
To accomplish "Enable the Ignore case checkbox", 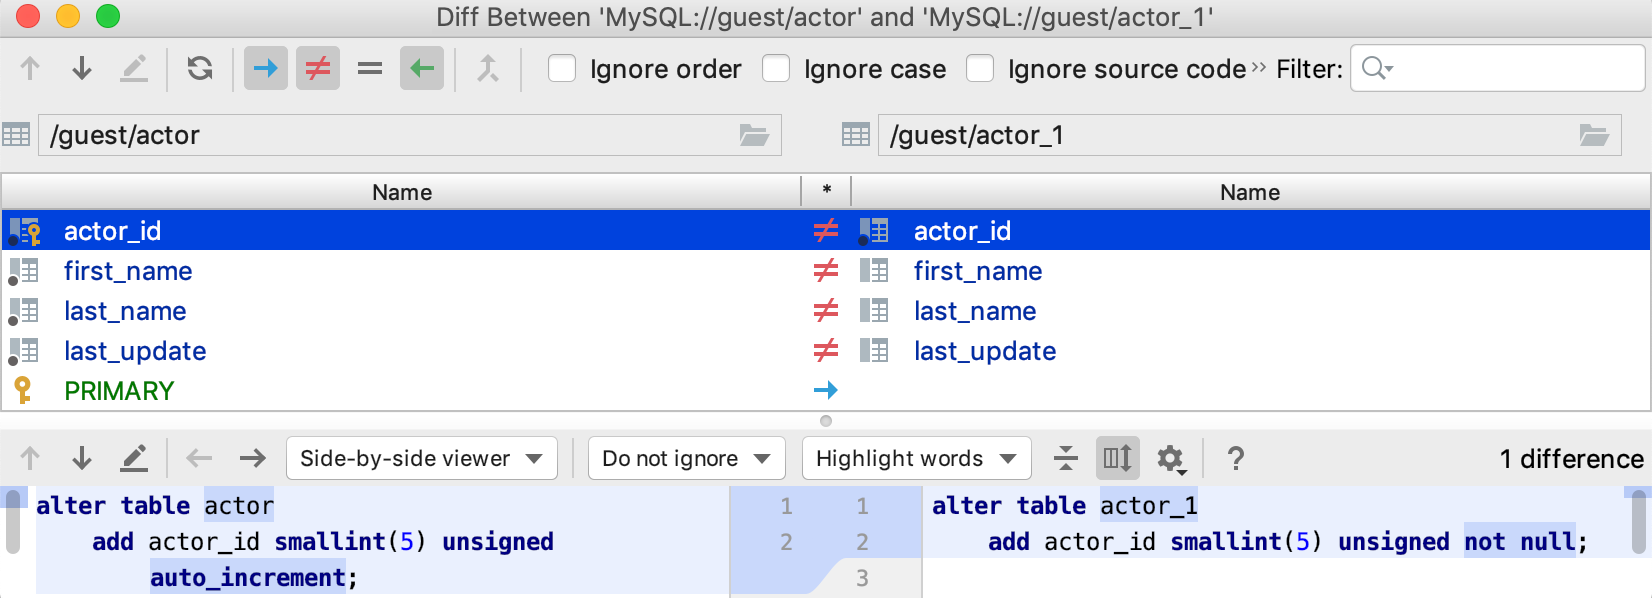I will pos(776,69).
